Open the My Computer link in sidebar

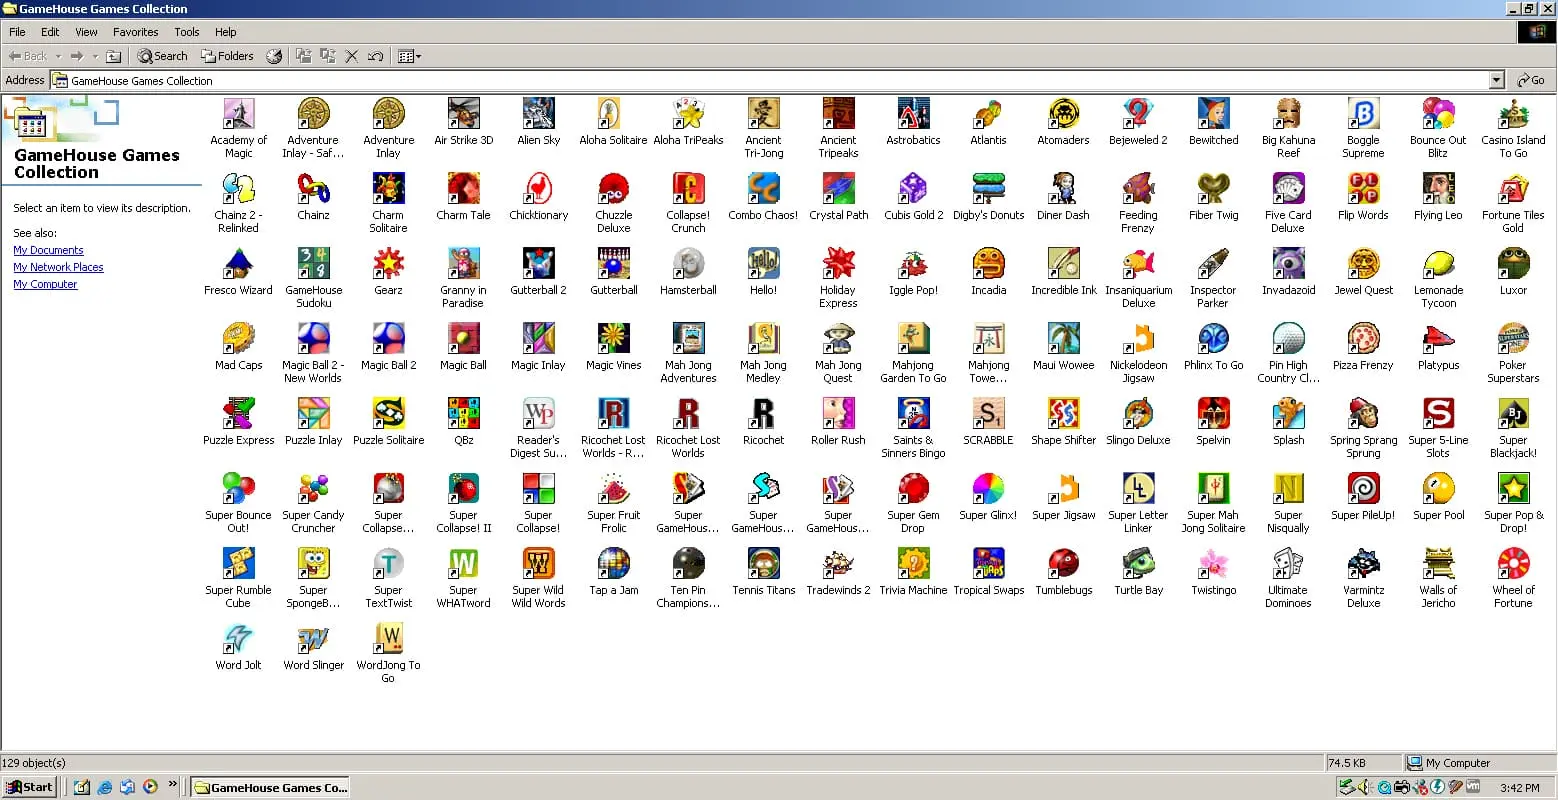tap(45, 284)
